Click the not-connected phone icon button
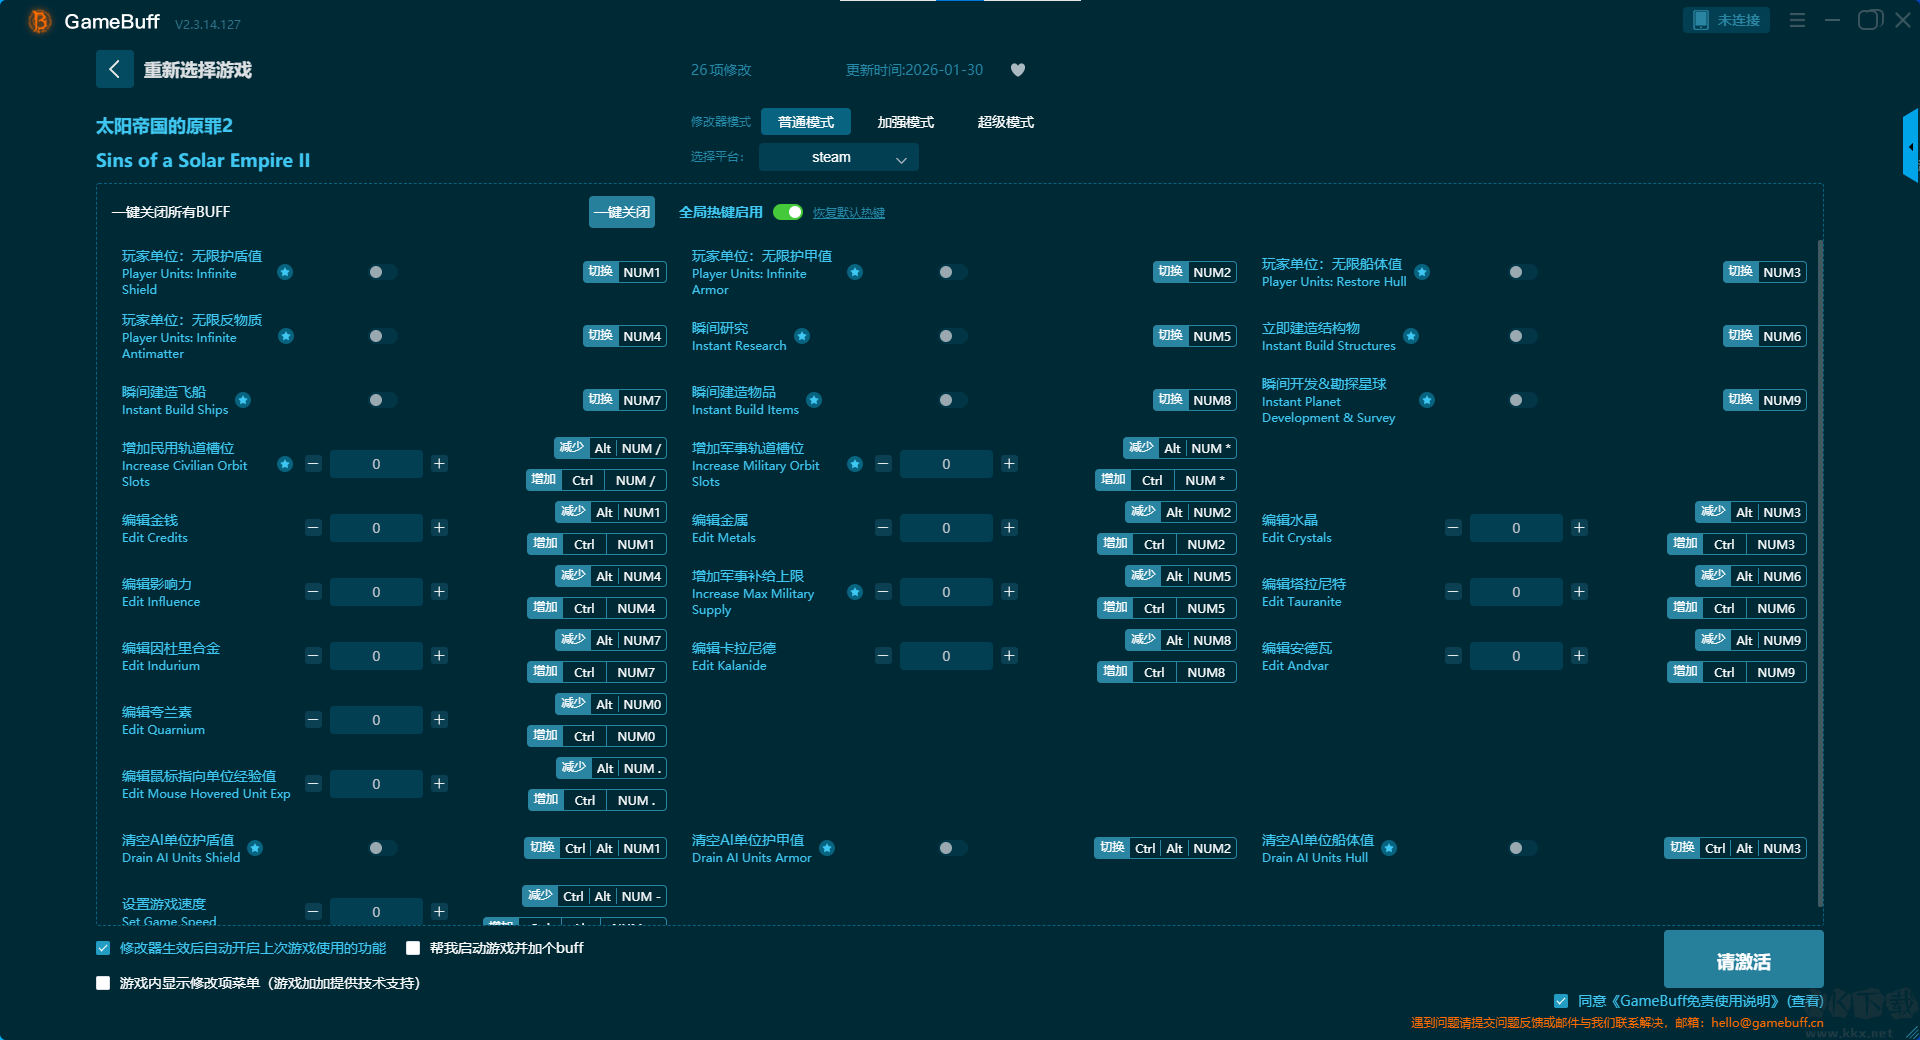Screen dimensions: 1920x1040 click(x=1726, y=20)
